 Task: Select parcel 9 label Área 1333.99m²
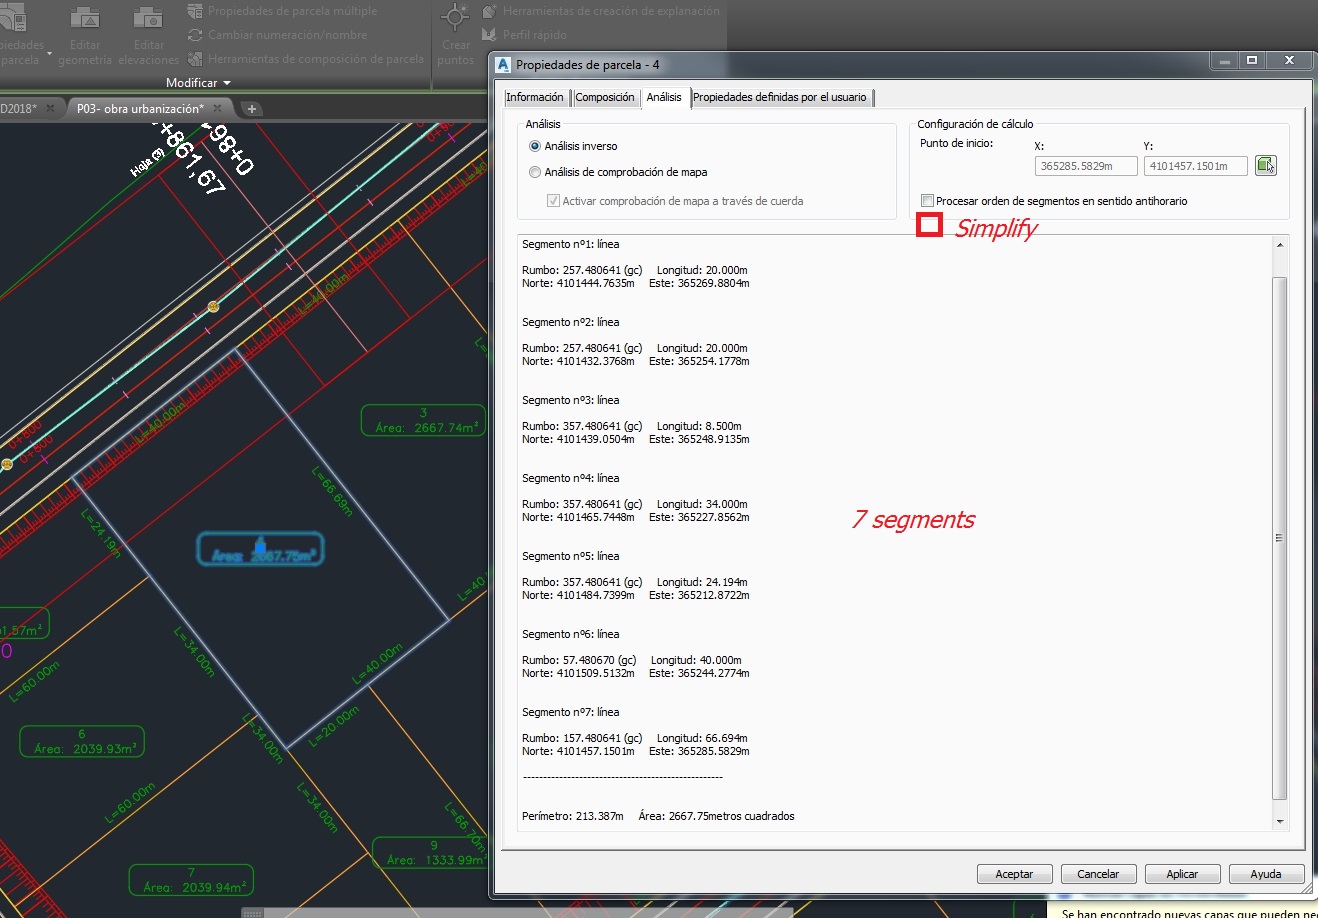pyautogui.click(x=432, y=853)
